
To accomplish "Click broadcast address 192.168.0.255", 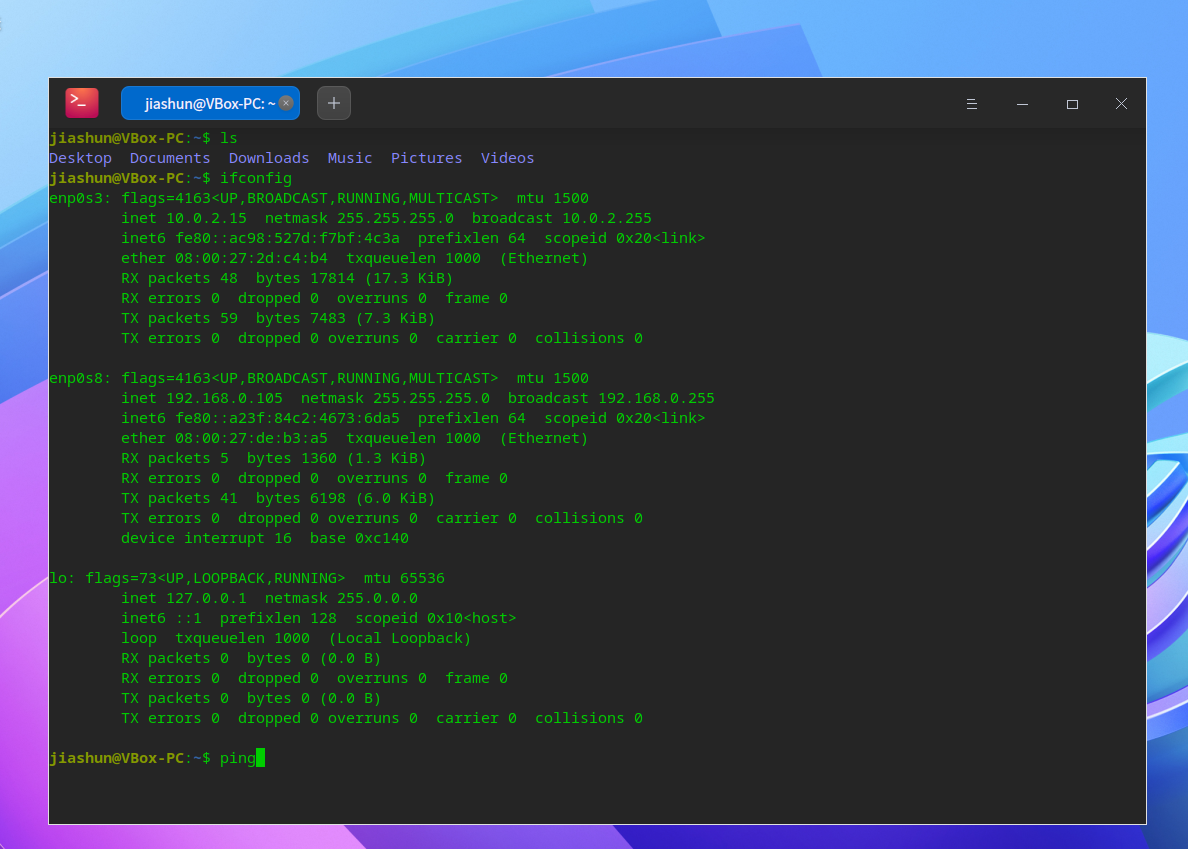I will (656, 398).
